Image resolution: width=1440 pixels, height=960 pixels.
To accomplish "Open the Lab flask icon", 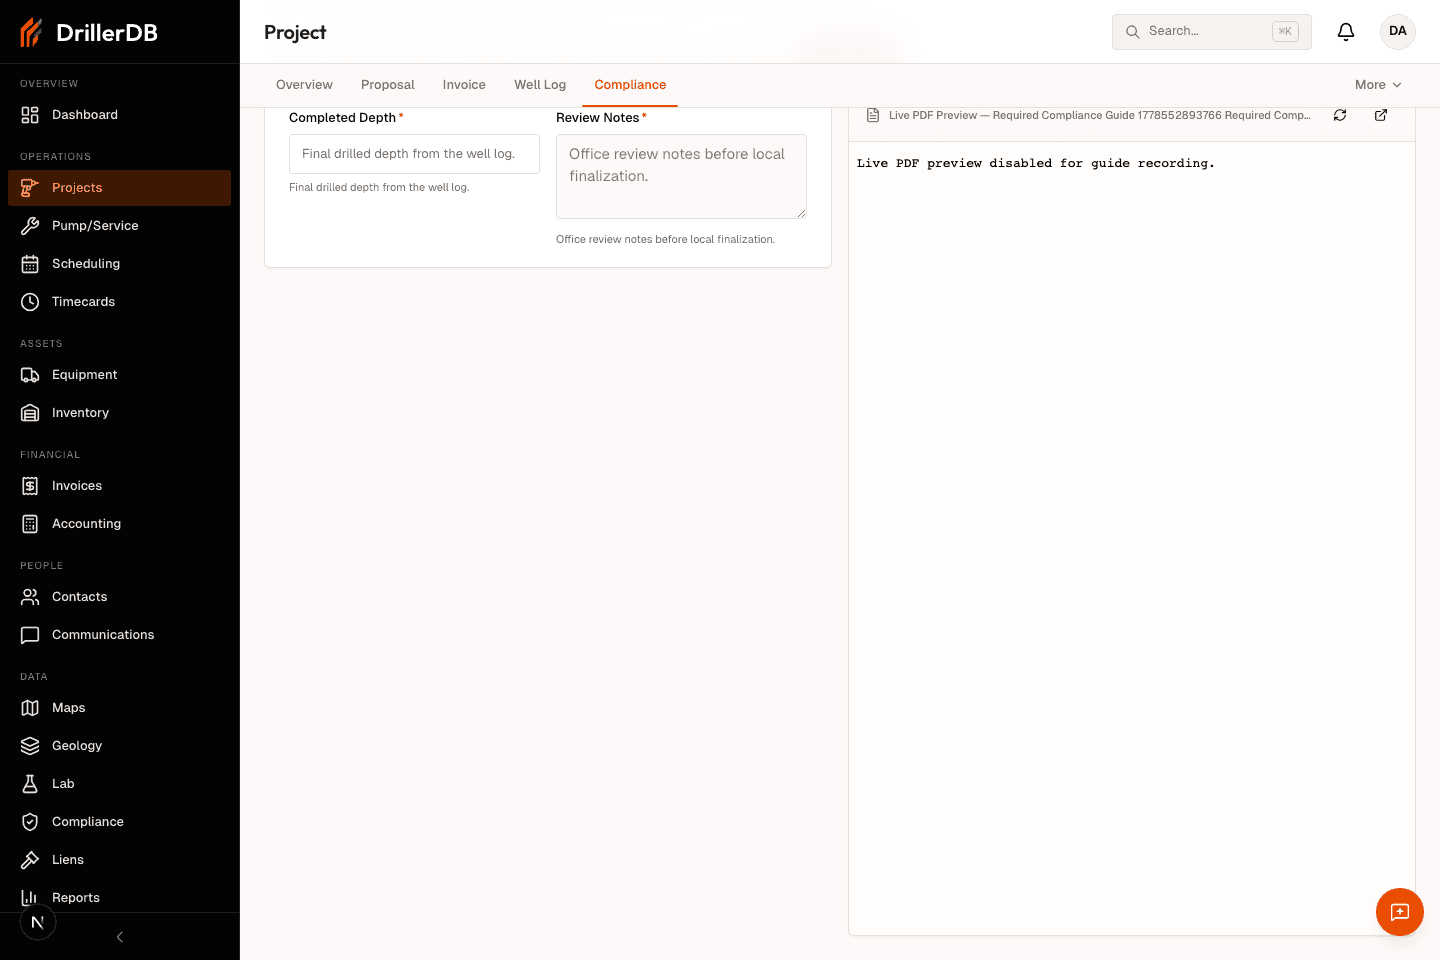I will 30,784.
